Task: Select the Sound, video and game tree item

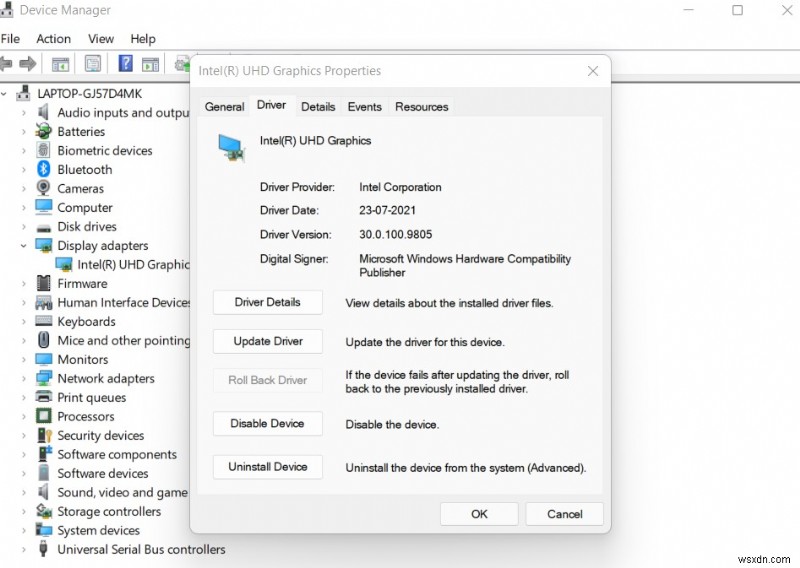Action: 122,492
